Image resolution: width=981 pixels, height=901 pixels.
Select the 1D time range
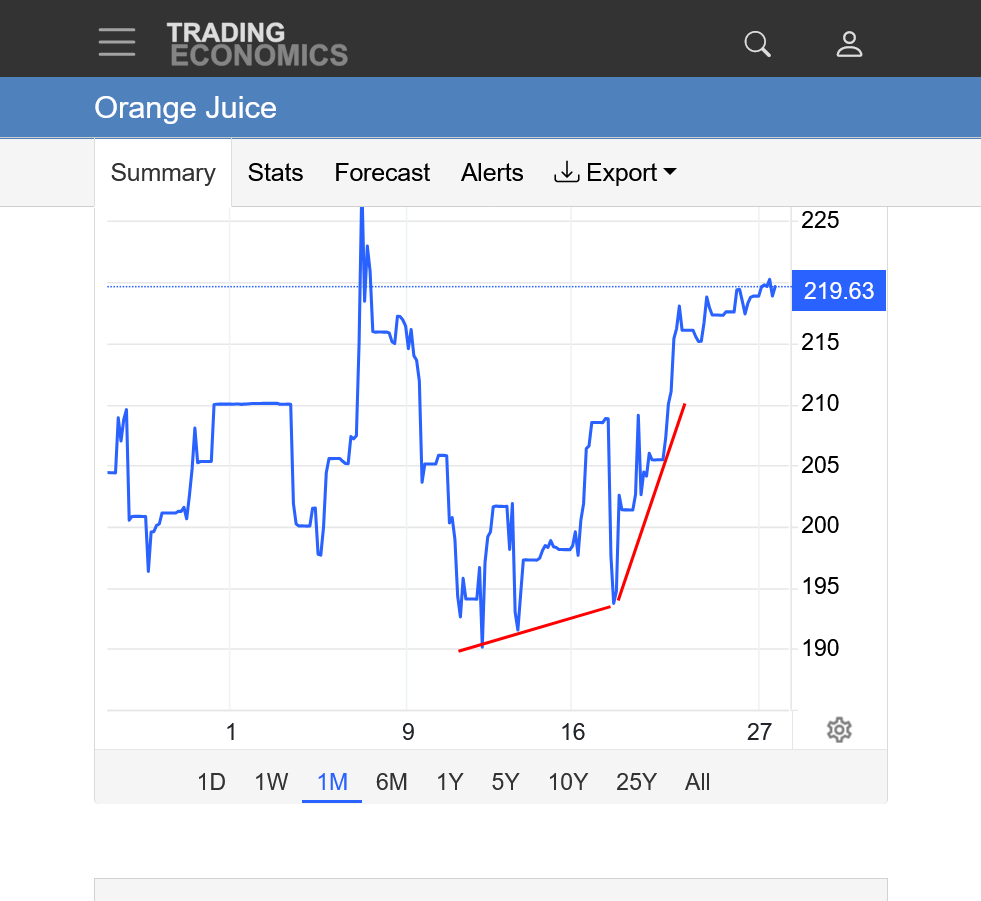point(211,782)
